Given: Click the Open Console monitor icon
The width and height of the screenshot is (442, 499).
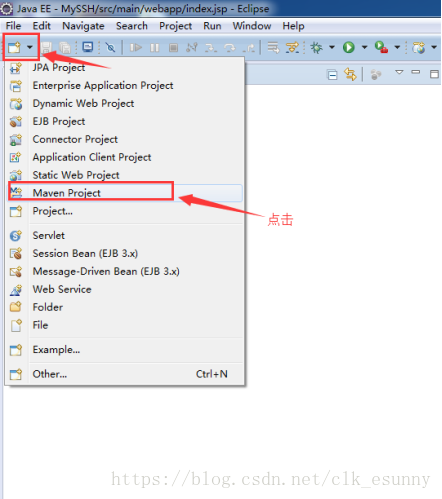Looking at the screenshot, I should pos(88,47).
